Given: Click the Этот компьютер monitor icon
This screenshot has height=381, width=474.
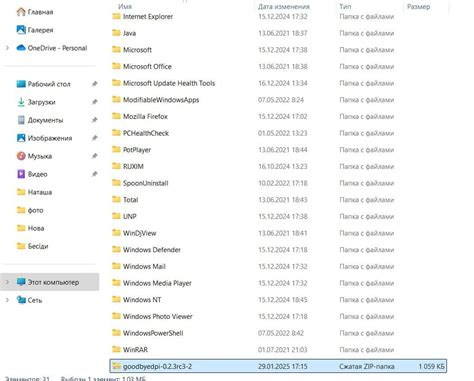Looking at the screenshot, I should pyautogui.click(x=21, y=282).
